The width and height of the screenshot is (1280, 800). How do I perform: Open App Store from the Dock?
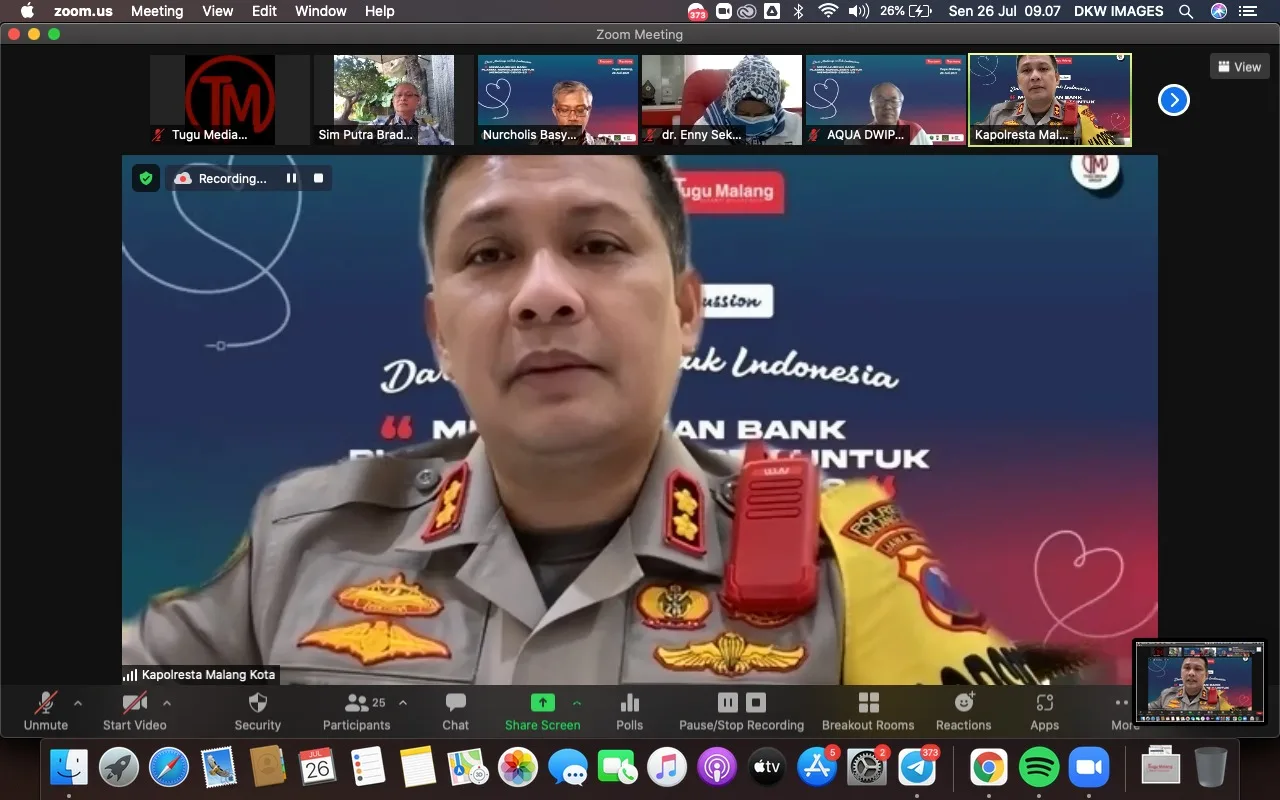click(817, 768)
